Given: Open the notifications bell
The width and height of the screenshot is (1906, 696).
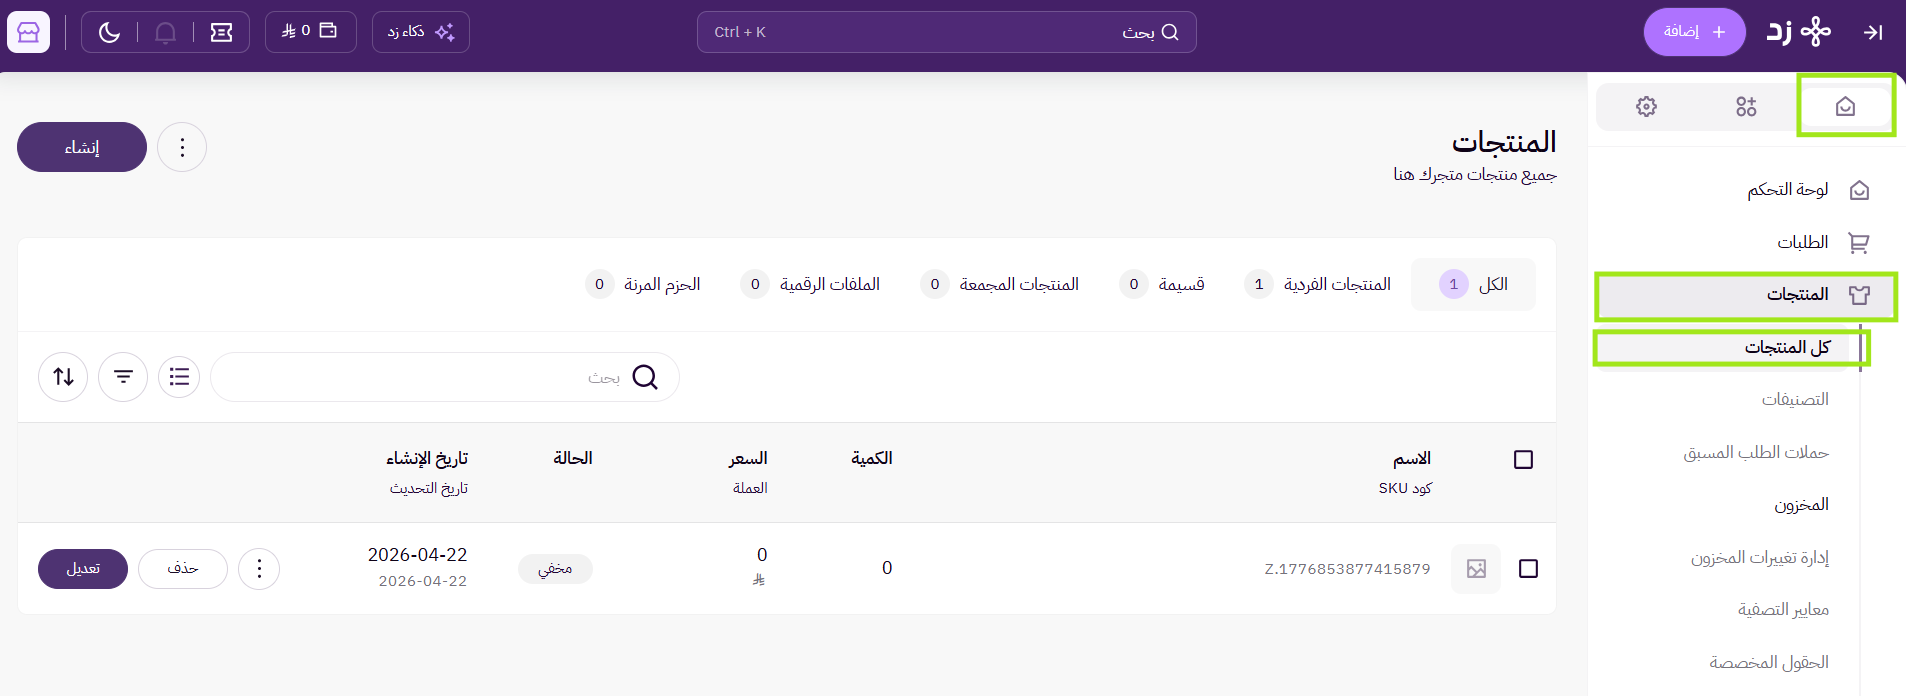Looking at the screenshot, I should pos(166,32).
